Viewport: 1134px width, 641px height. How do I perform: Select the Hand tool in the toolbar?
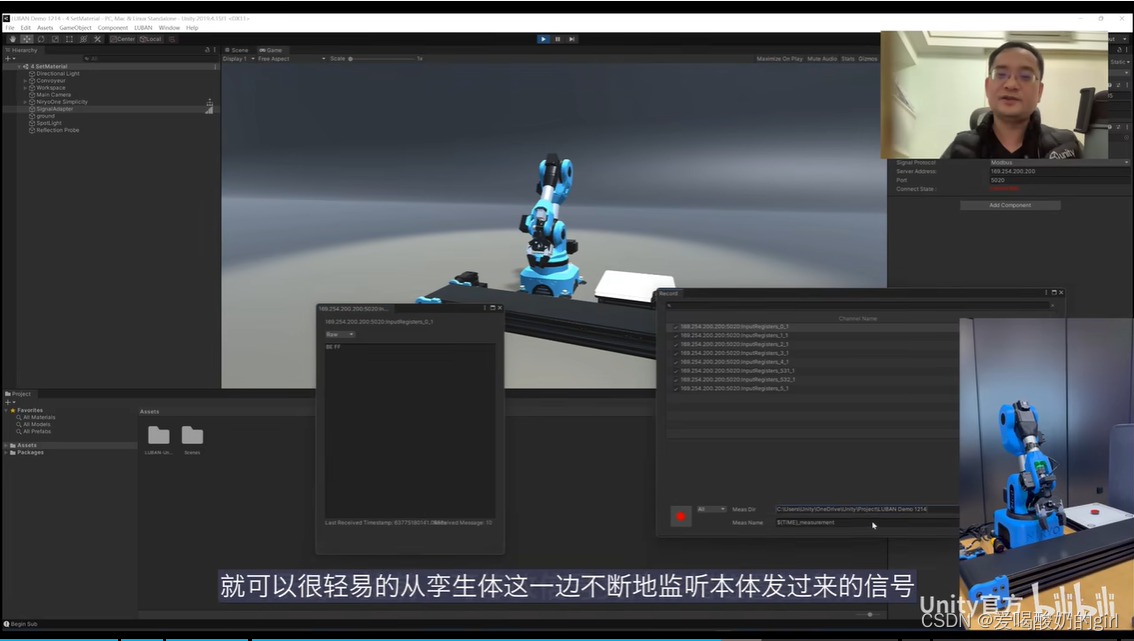coord(12,39)
